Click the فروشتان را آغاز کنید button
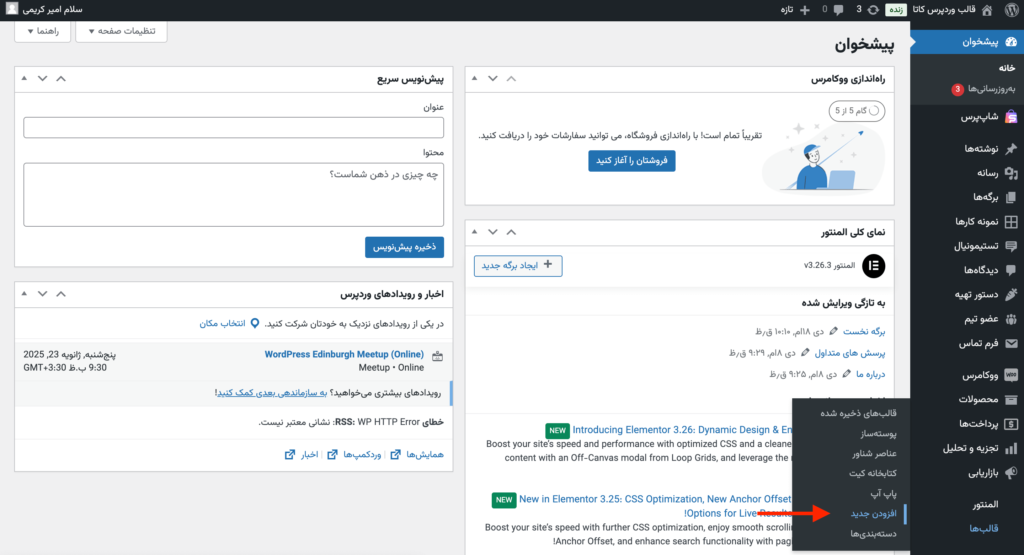The width and height of the screenshot is (1024, 555). (x=632, y=160)
